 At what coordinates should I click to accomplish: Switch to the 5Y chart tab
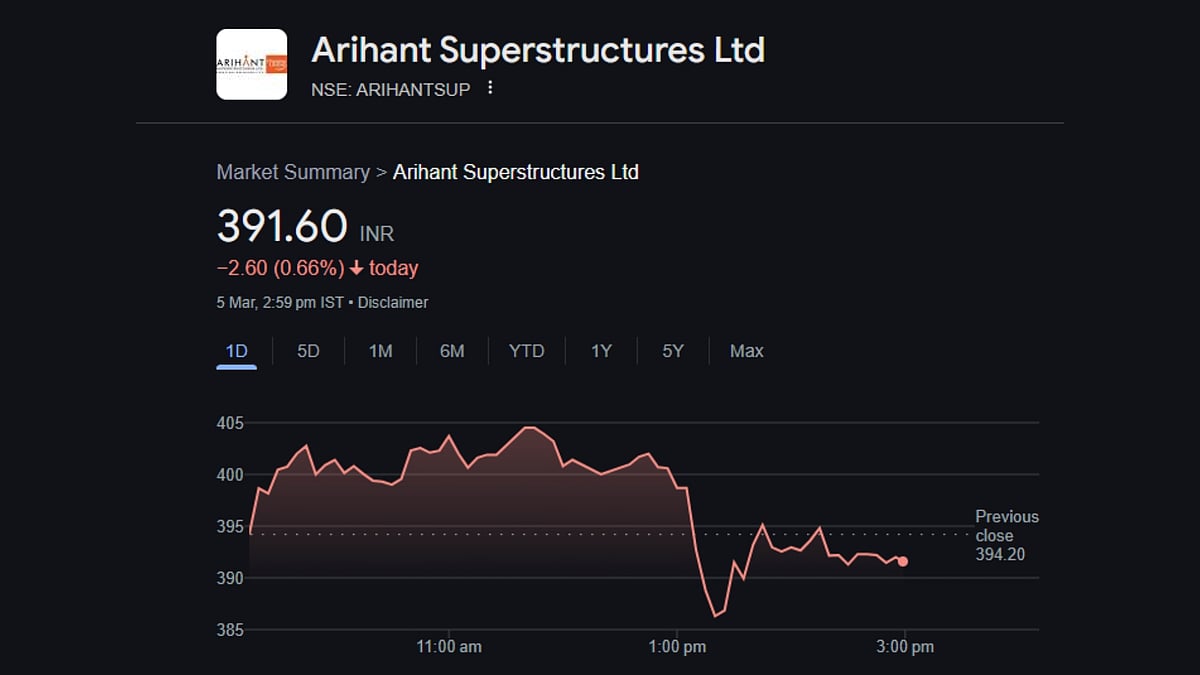click(x=673, y=351)
